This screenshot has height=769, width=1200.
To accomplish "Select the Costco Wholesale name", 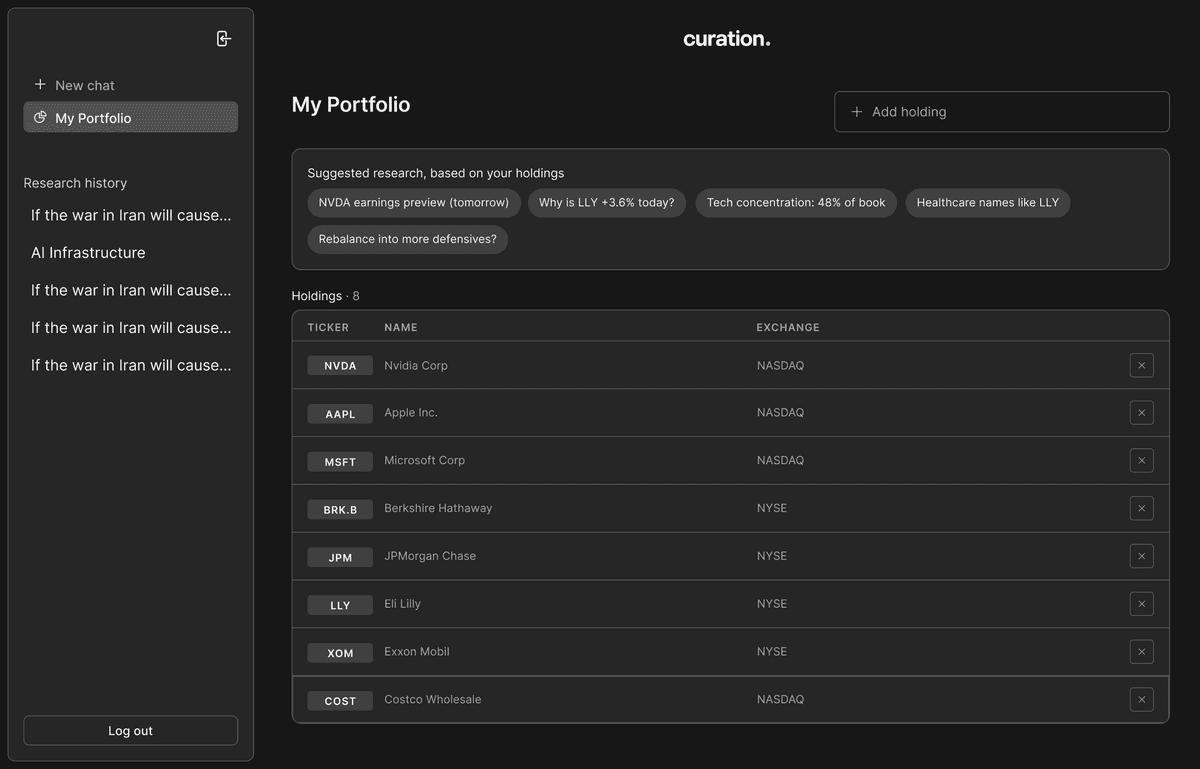I will click(x=433, y=699).
